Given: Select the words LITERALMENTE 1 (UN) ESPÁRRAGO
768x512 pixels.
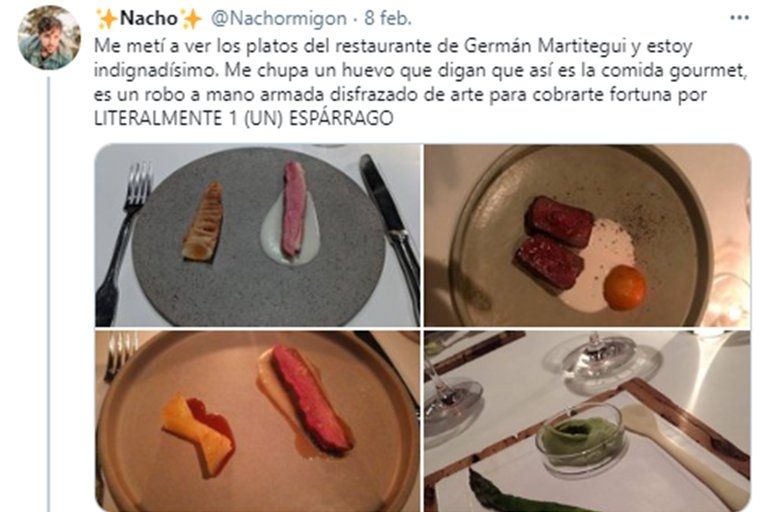Looking at the screenshot, I should coord(243,118).
